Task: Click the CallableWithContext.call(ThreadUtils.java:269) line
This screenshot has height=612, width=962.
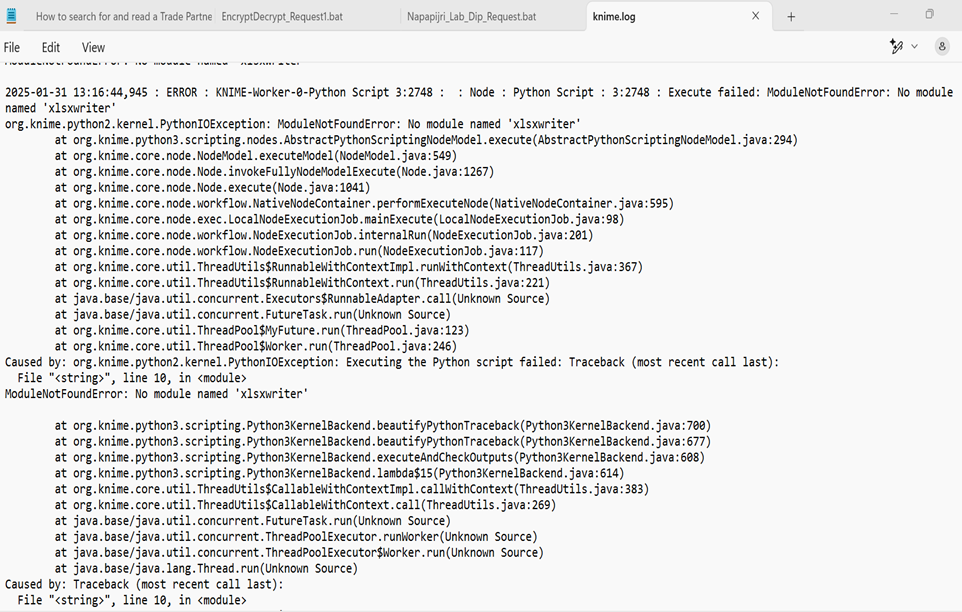Action: pyautogui.click(x=305, y=505)
